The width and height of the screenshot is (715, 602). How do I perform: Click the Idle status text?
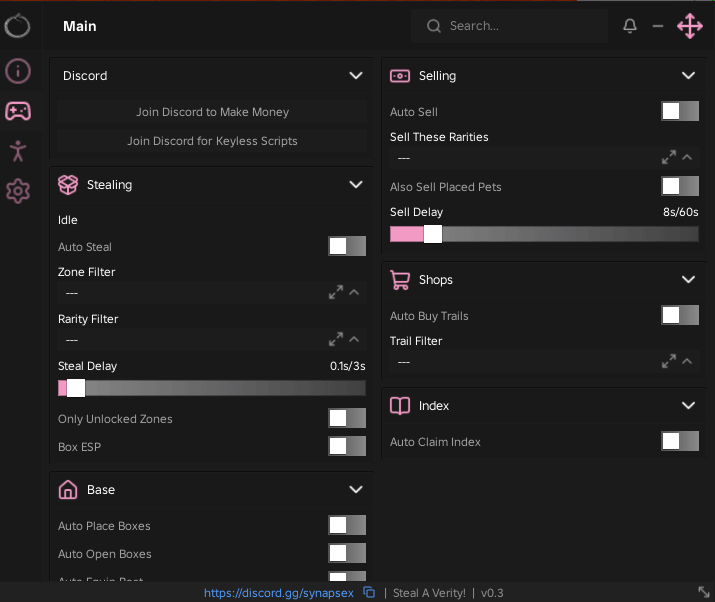coord(67,220)
